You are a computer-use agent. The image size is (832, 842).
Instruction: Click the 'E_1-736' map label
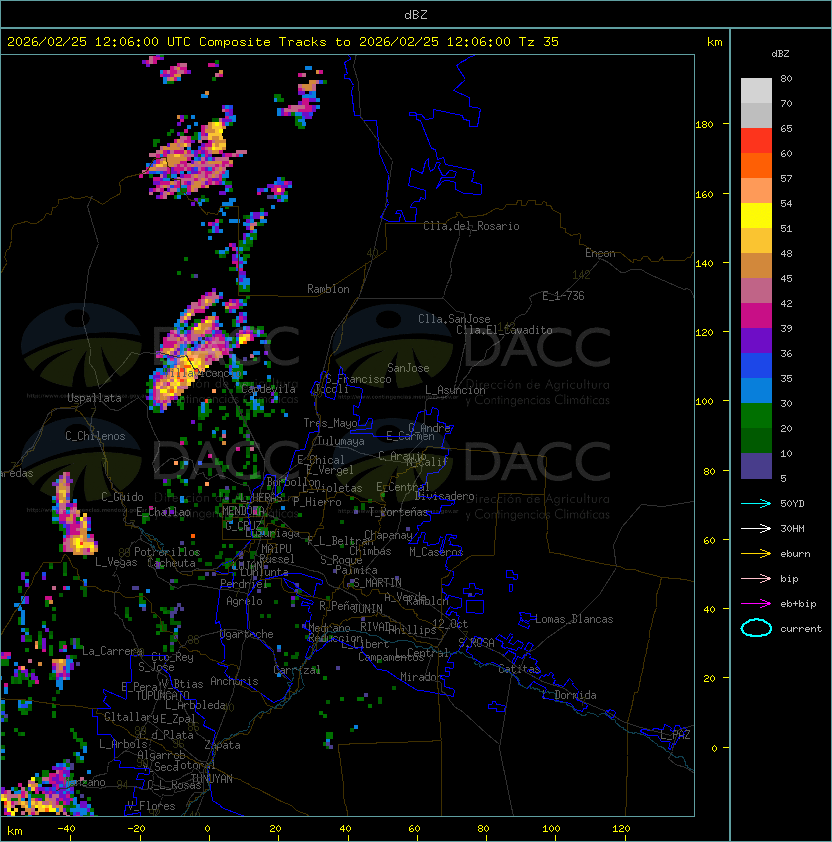click(563, 296)
